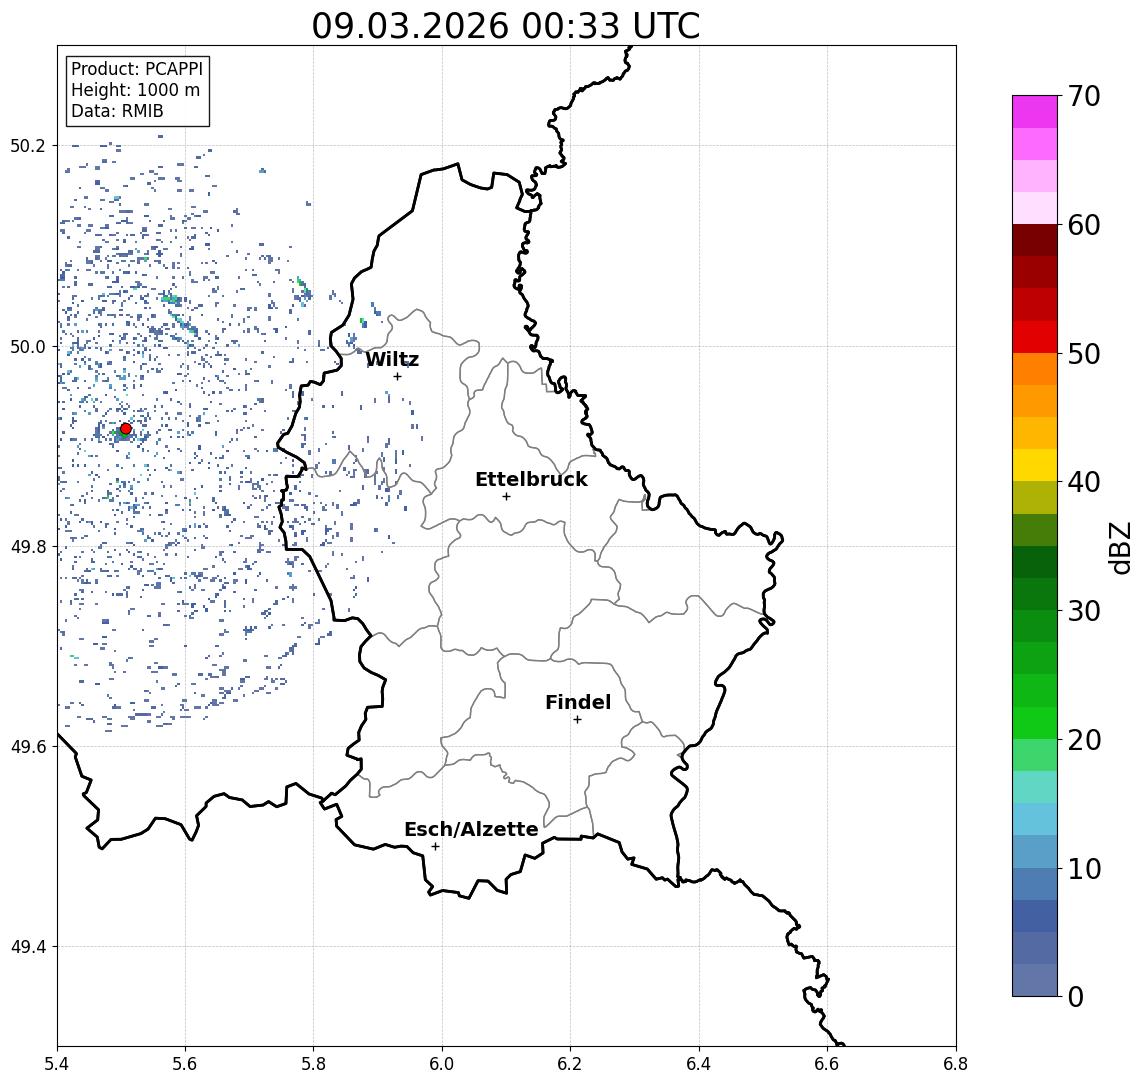Click 'Height: 1000 m' in the info box
1145x1084 pixels.
(135, 90)
